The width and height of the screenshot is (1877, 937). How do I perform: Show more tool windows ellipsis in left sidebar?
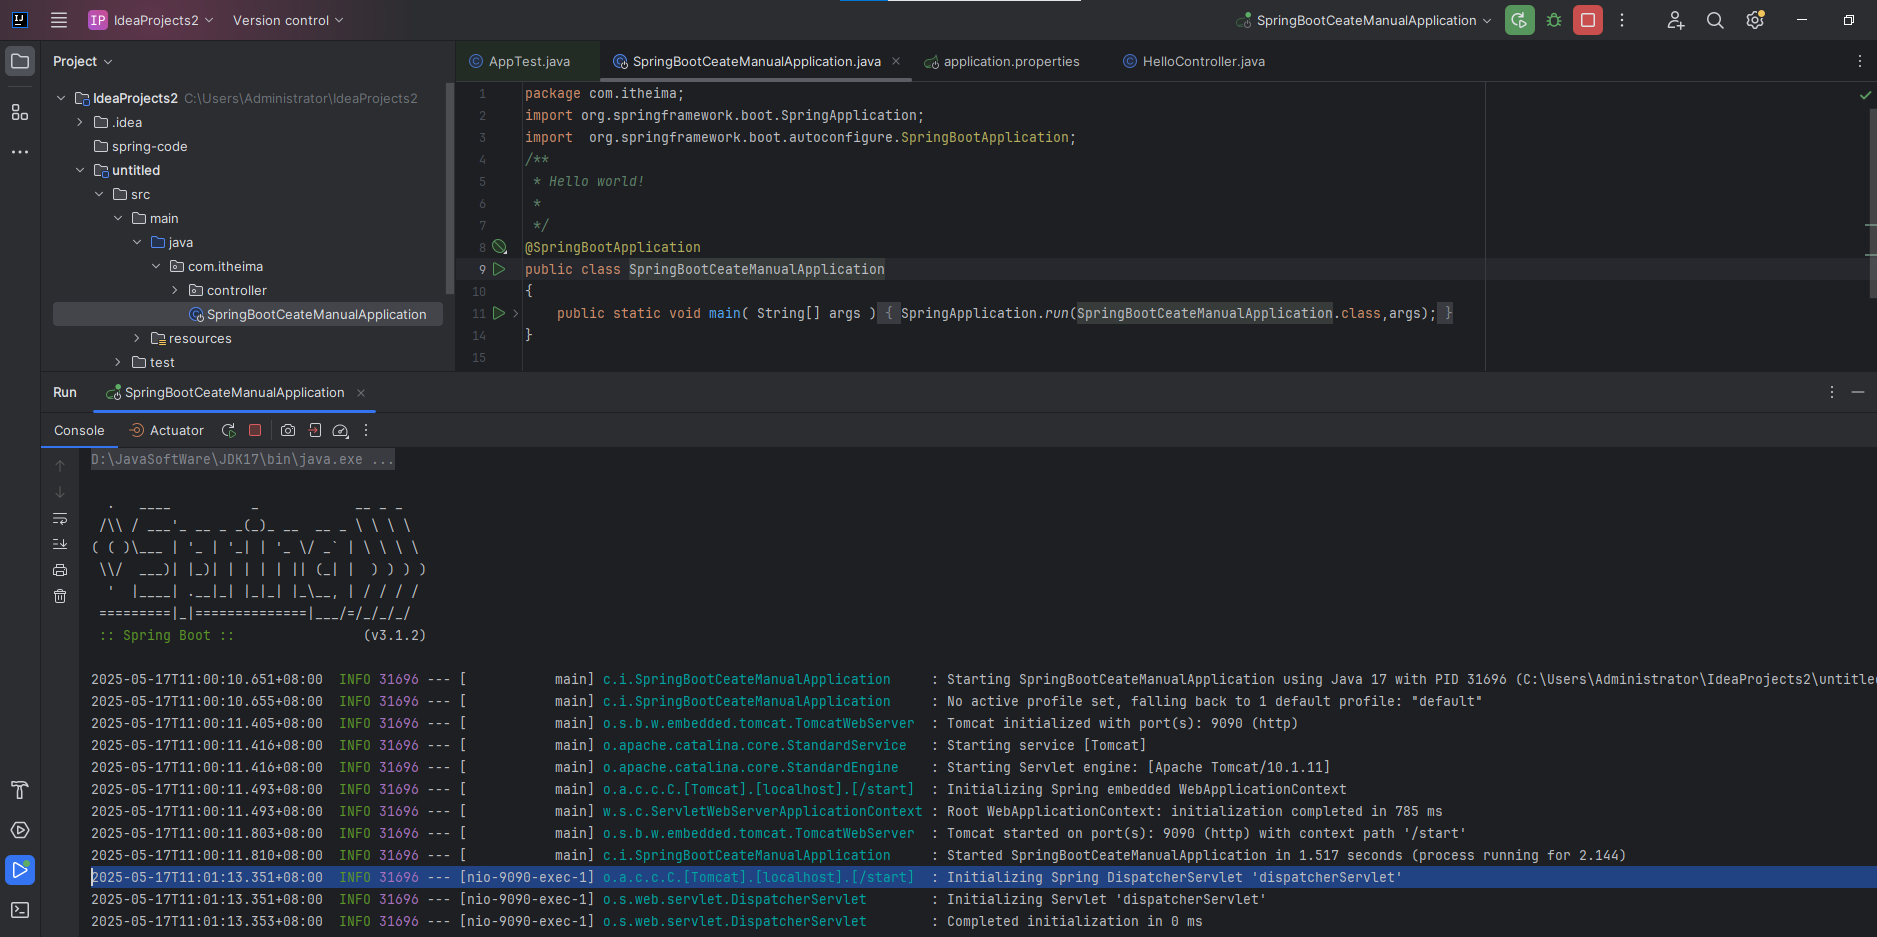[x=20, y=152]
